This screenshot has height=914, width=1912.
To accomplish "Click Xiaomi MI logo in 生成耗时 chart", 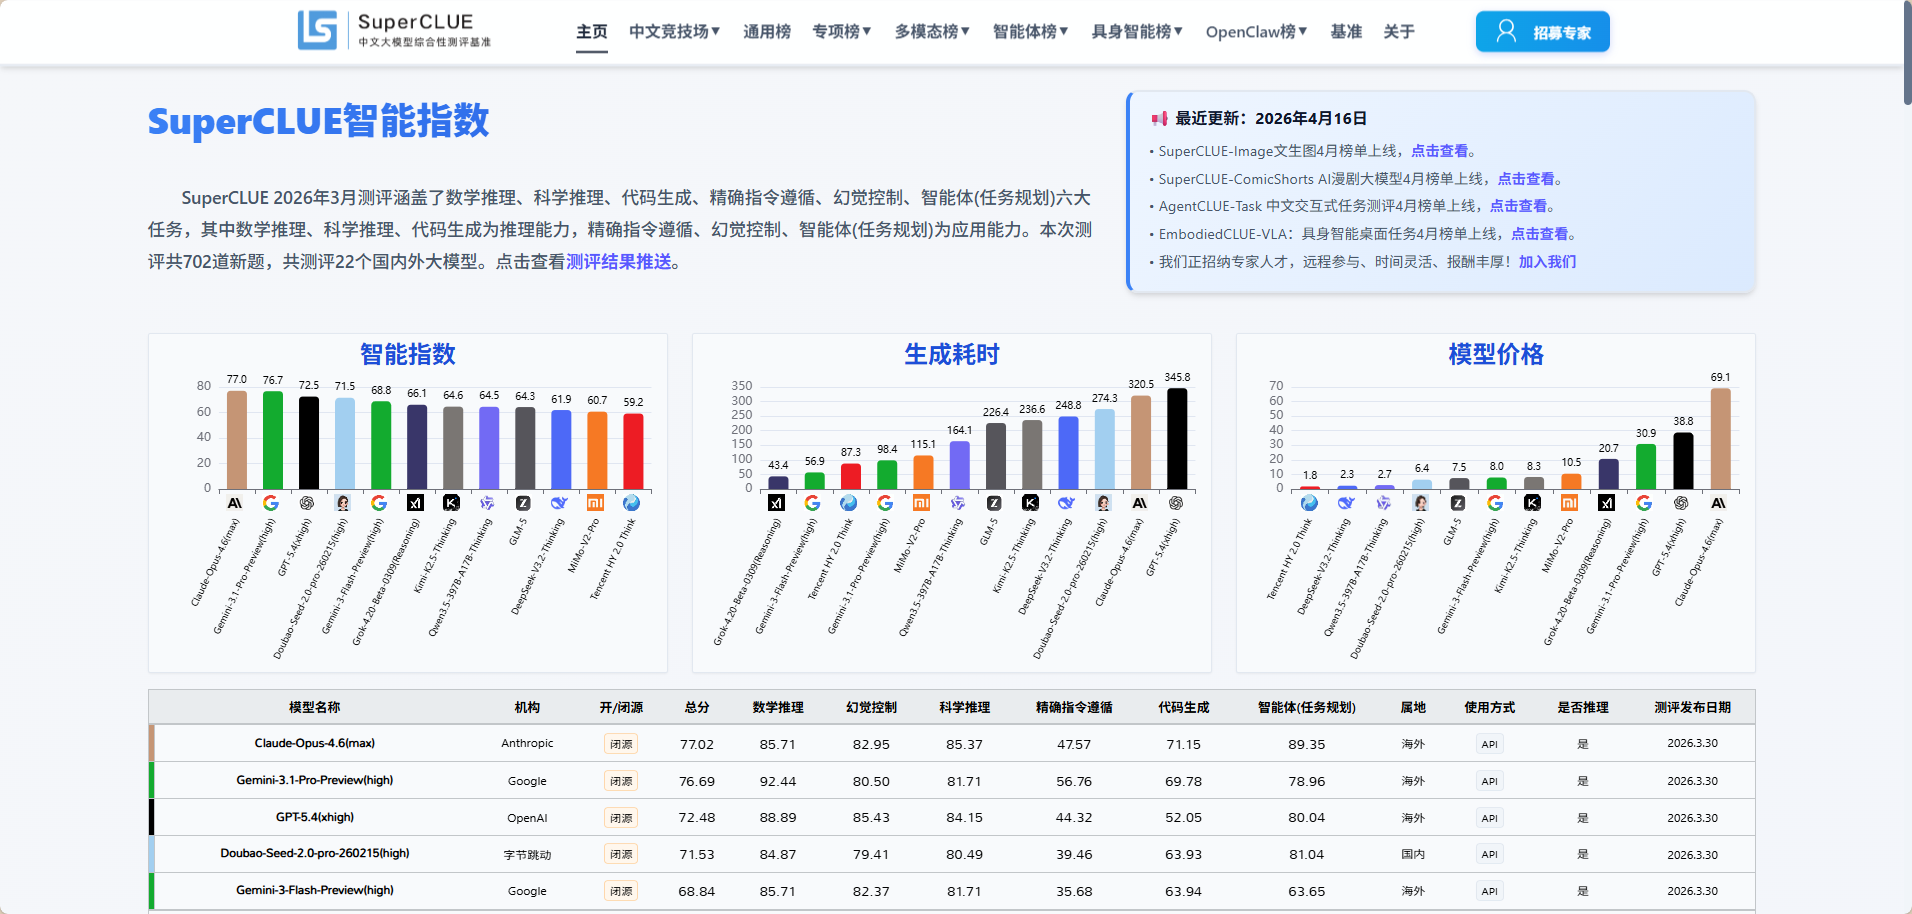I will point(922,503).
